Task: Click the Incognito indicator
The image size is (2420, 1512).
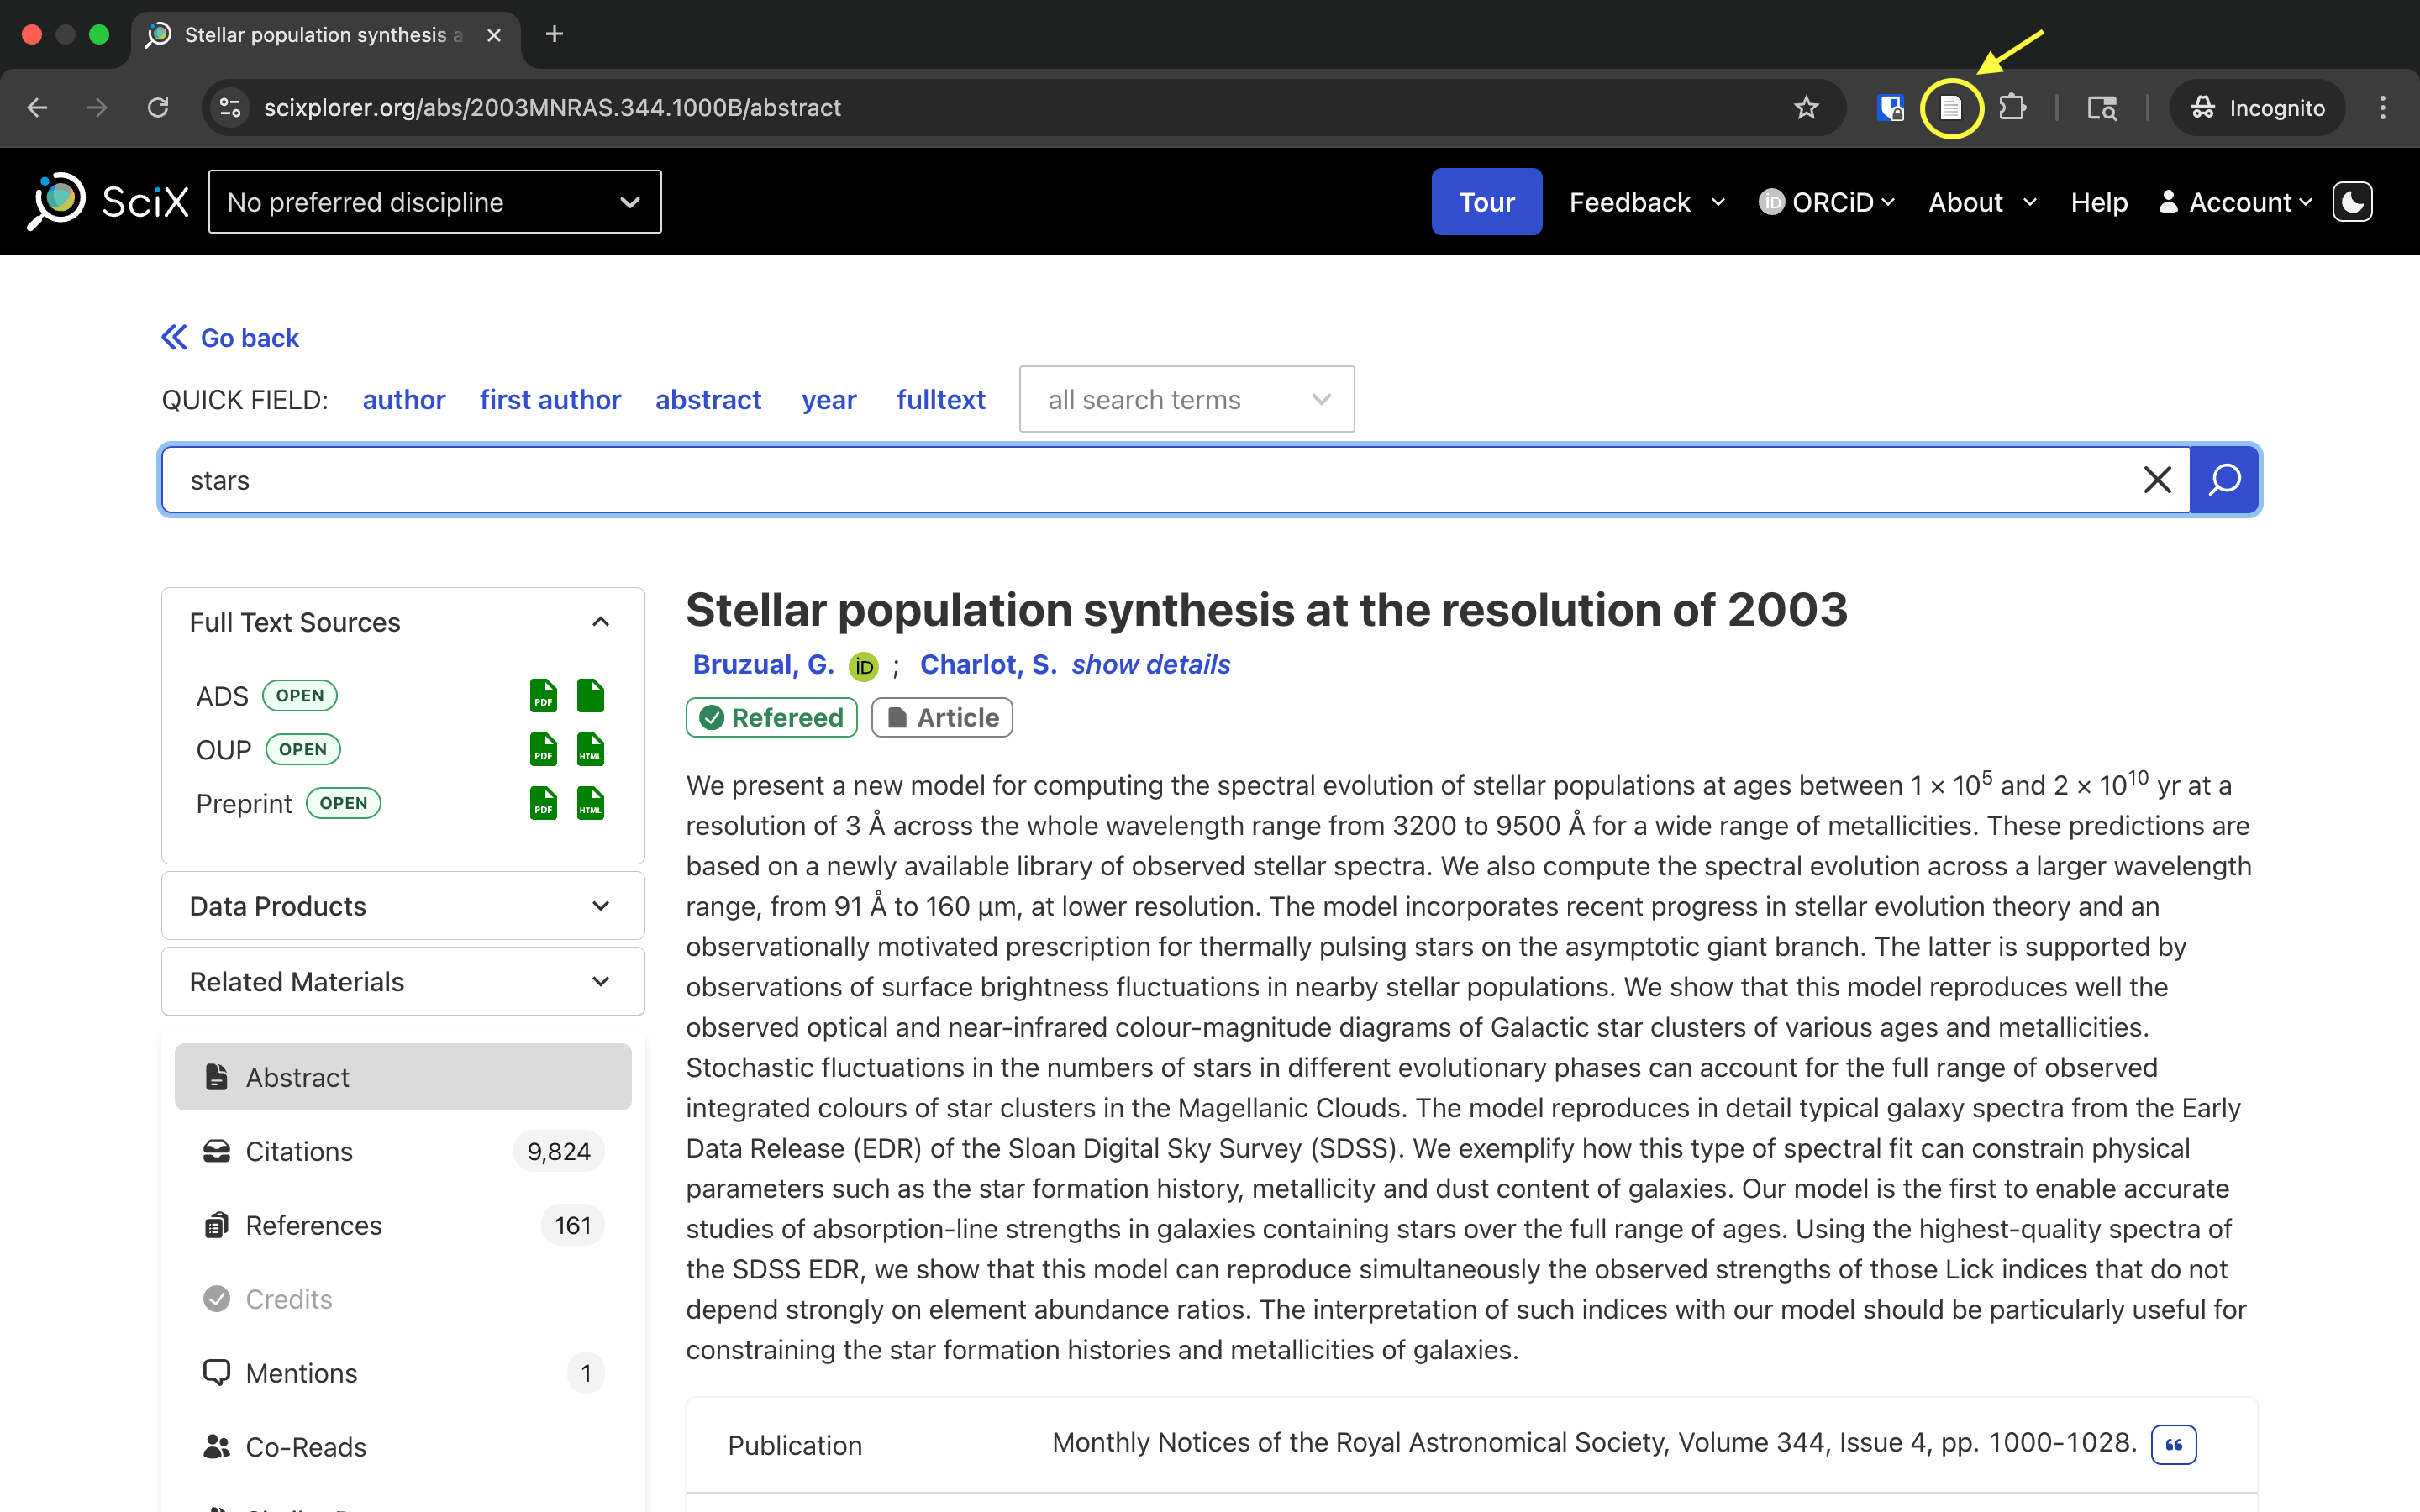Action: 2257,107
